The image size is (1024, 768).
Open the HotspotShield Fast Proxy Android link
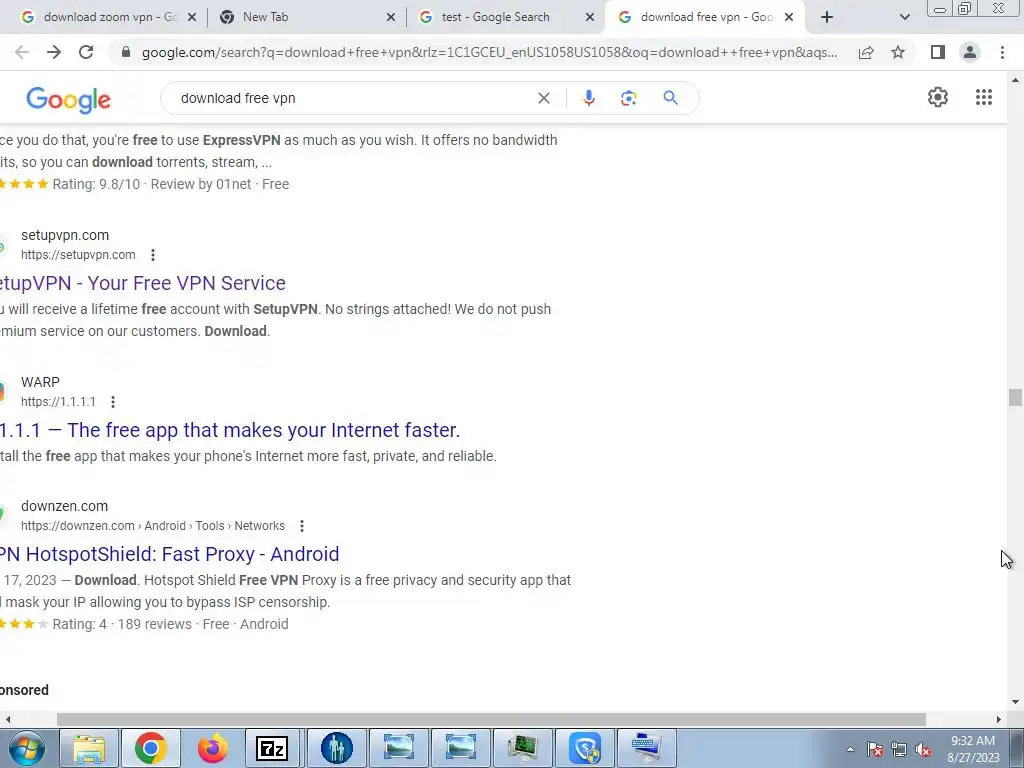[170, 554]
